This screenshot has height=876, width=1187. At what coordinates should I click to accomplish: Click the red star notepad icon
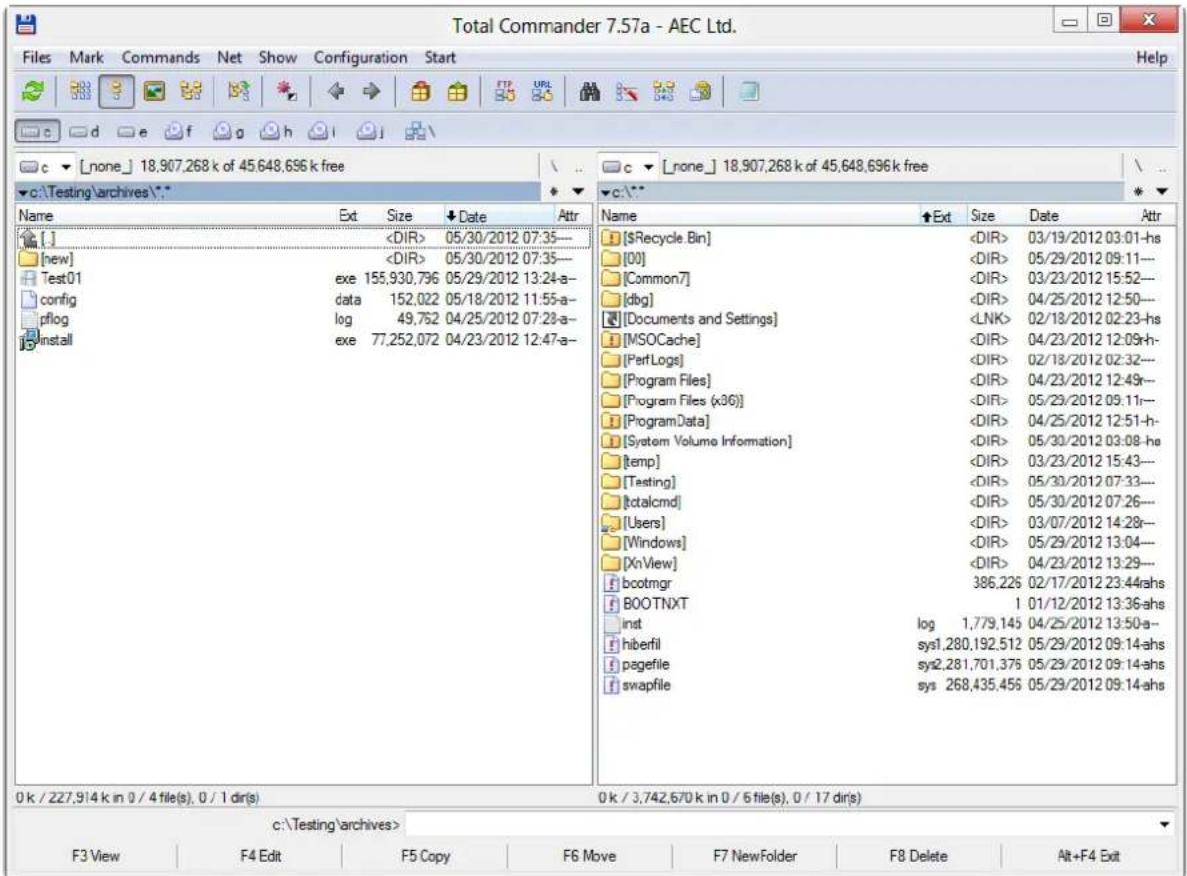(x=286, y=92)
